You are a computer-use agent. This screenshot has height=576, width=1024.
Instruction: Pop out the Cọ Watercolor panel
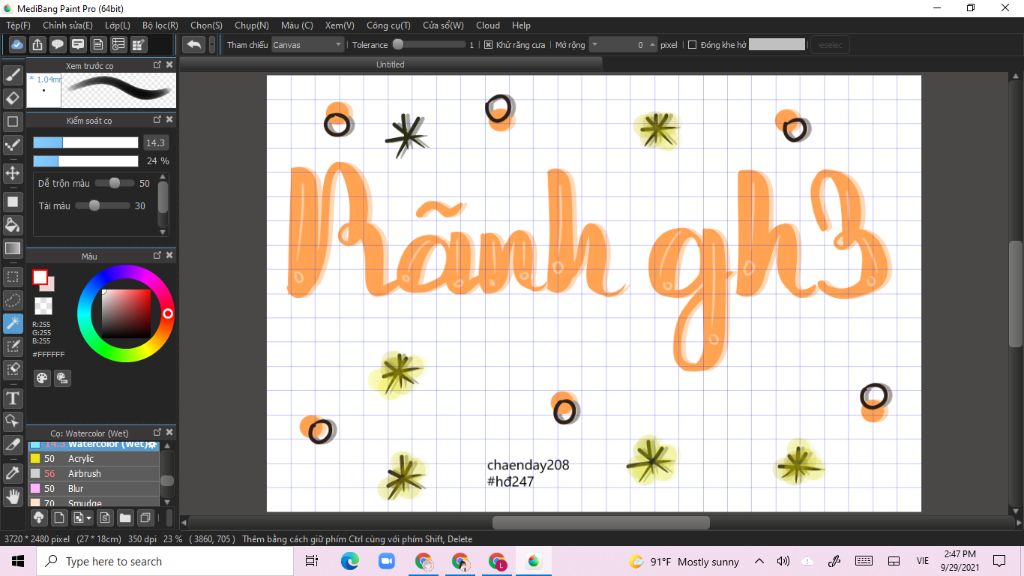pos(157,432)
